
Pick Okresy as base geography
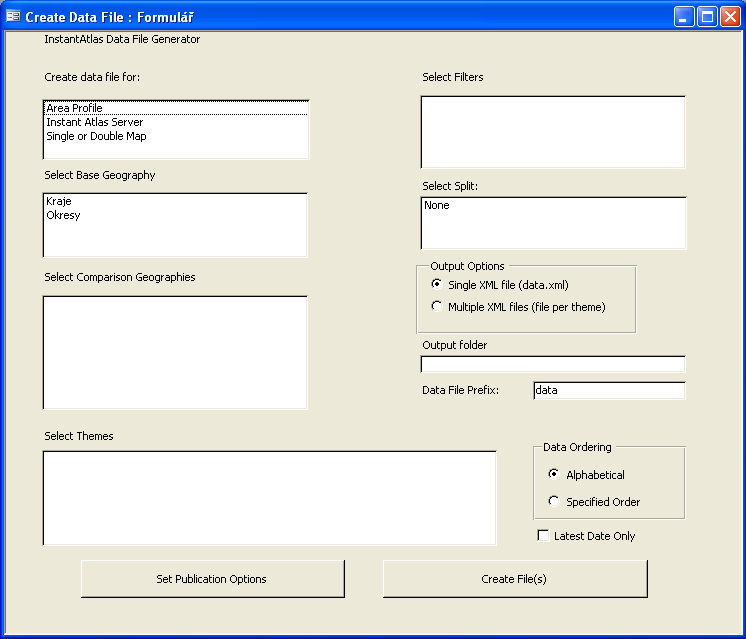[x=175, y=215]
